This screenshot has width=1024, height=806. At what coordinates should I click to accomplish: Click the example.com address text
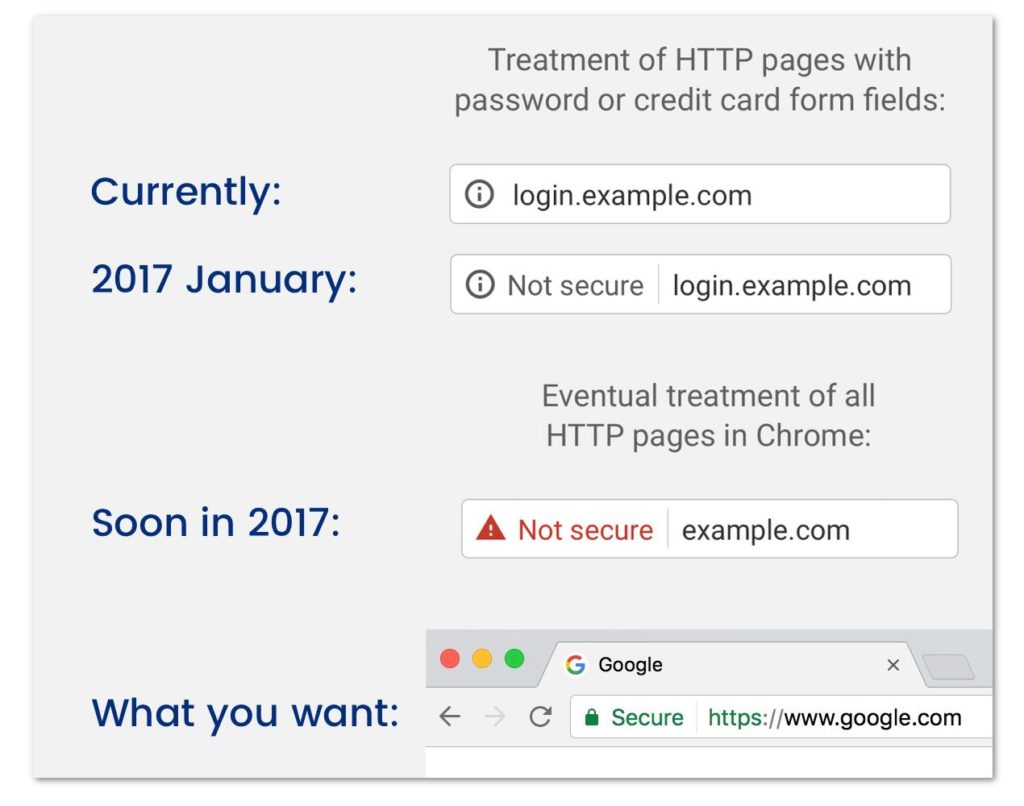point(765,530)
